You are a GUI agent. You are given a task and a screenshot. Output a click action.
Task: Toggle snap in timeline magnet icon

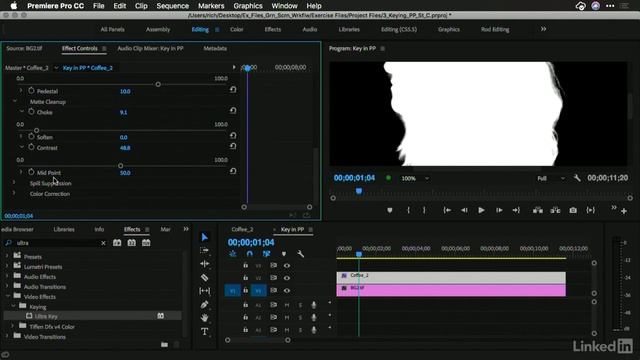[x=249, y=254]
